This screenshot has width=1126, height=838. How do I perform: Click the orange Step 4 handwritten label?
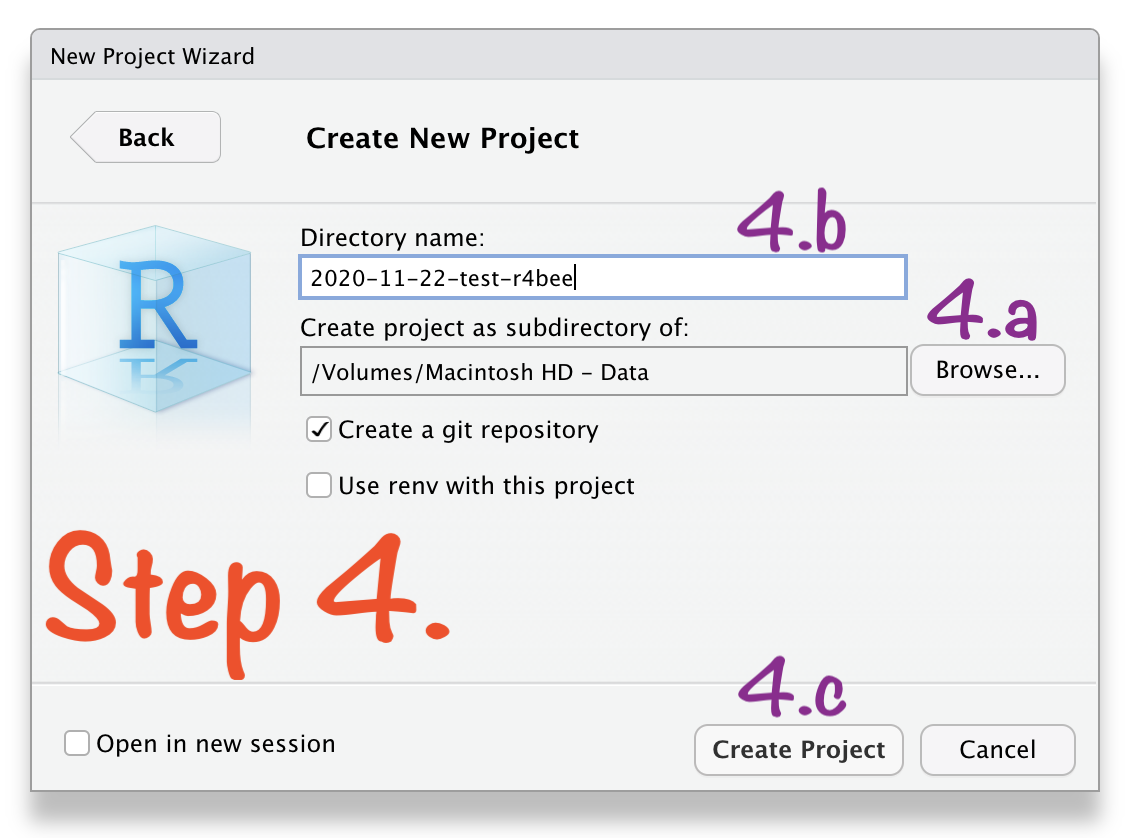pos(248,603)
